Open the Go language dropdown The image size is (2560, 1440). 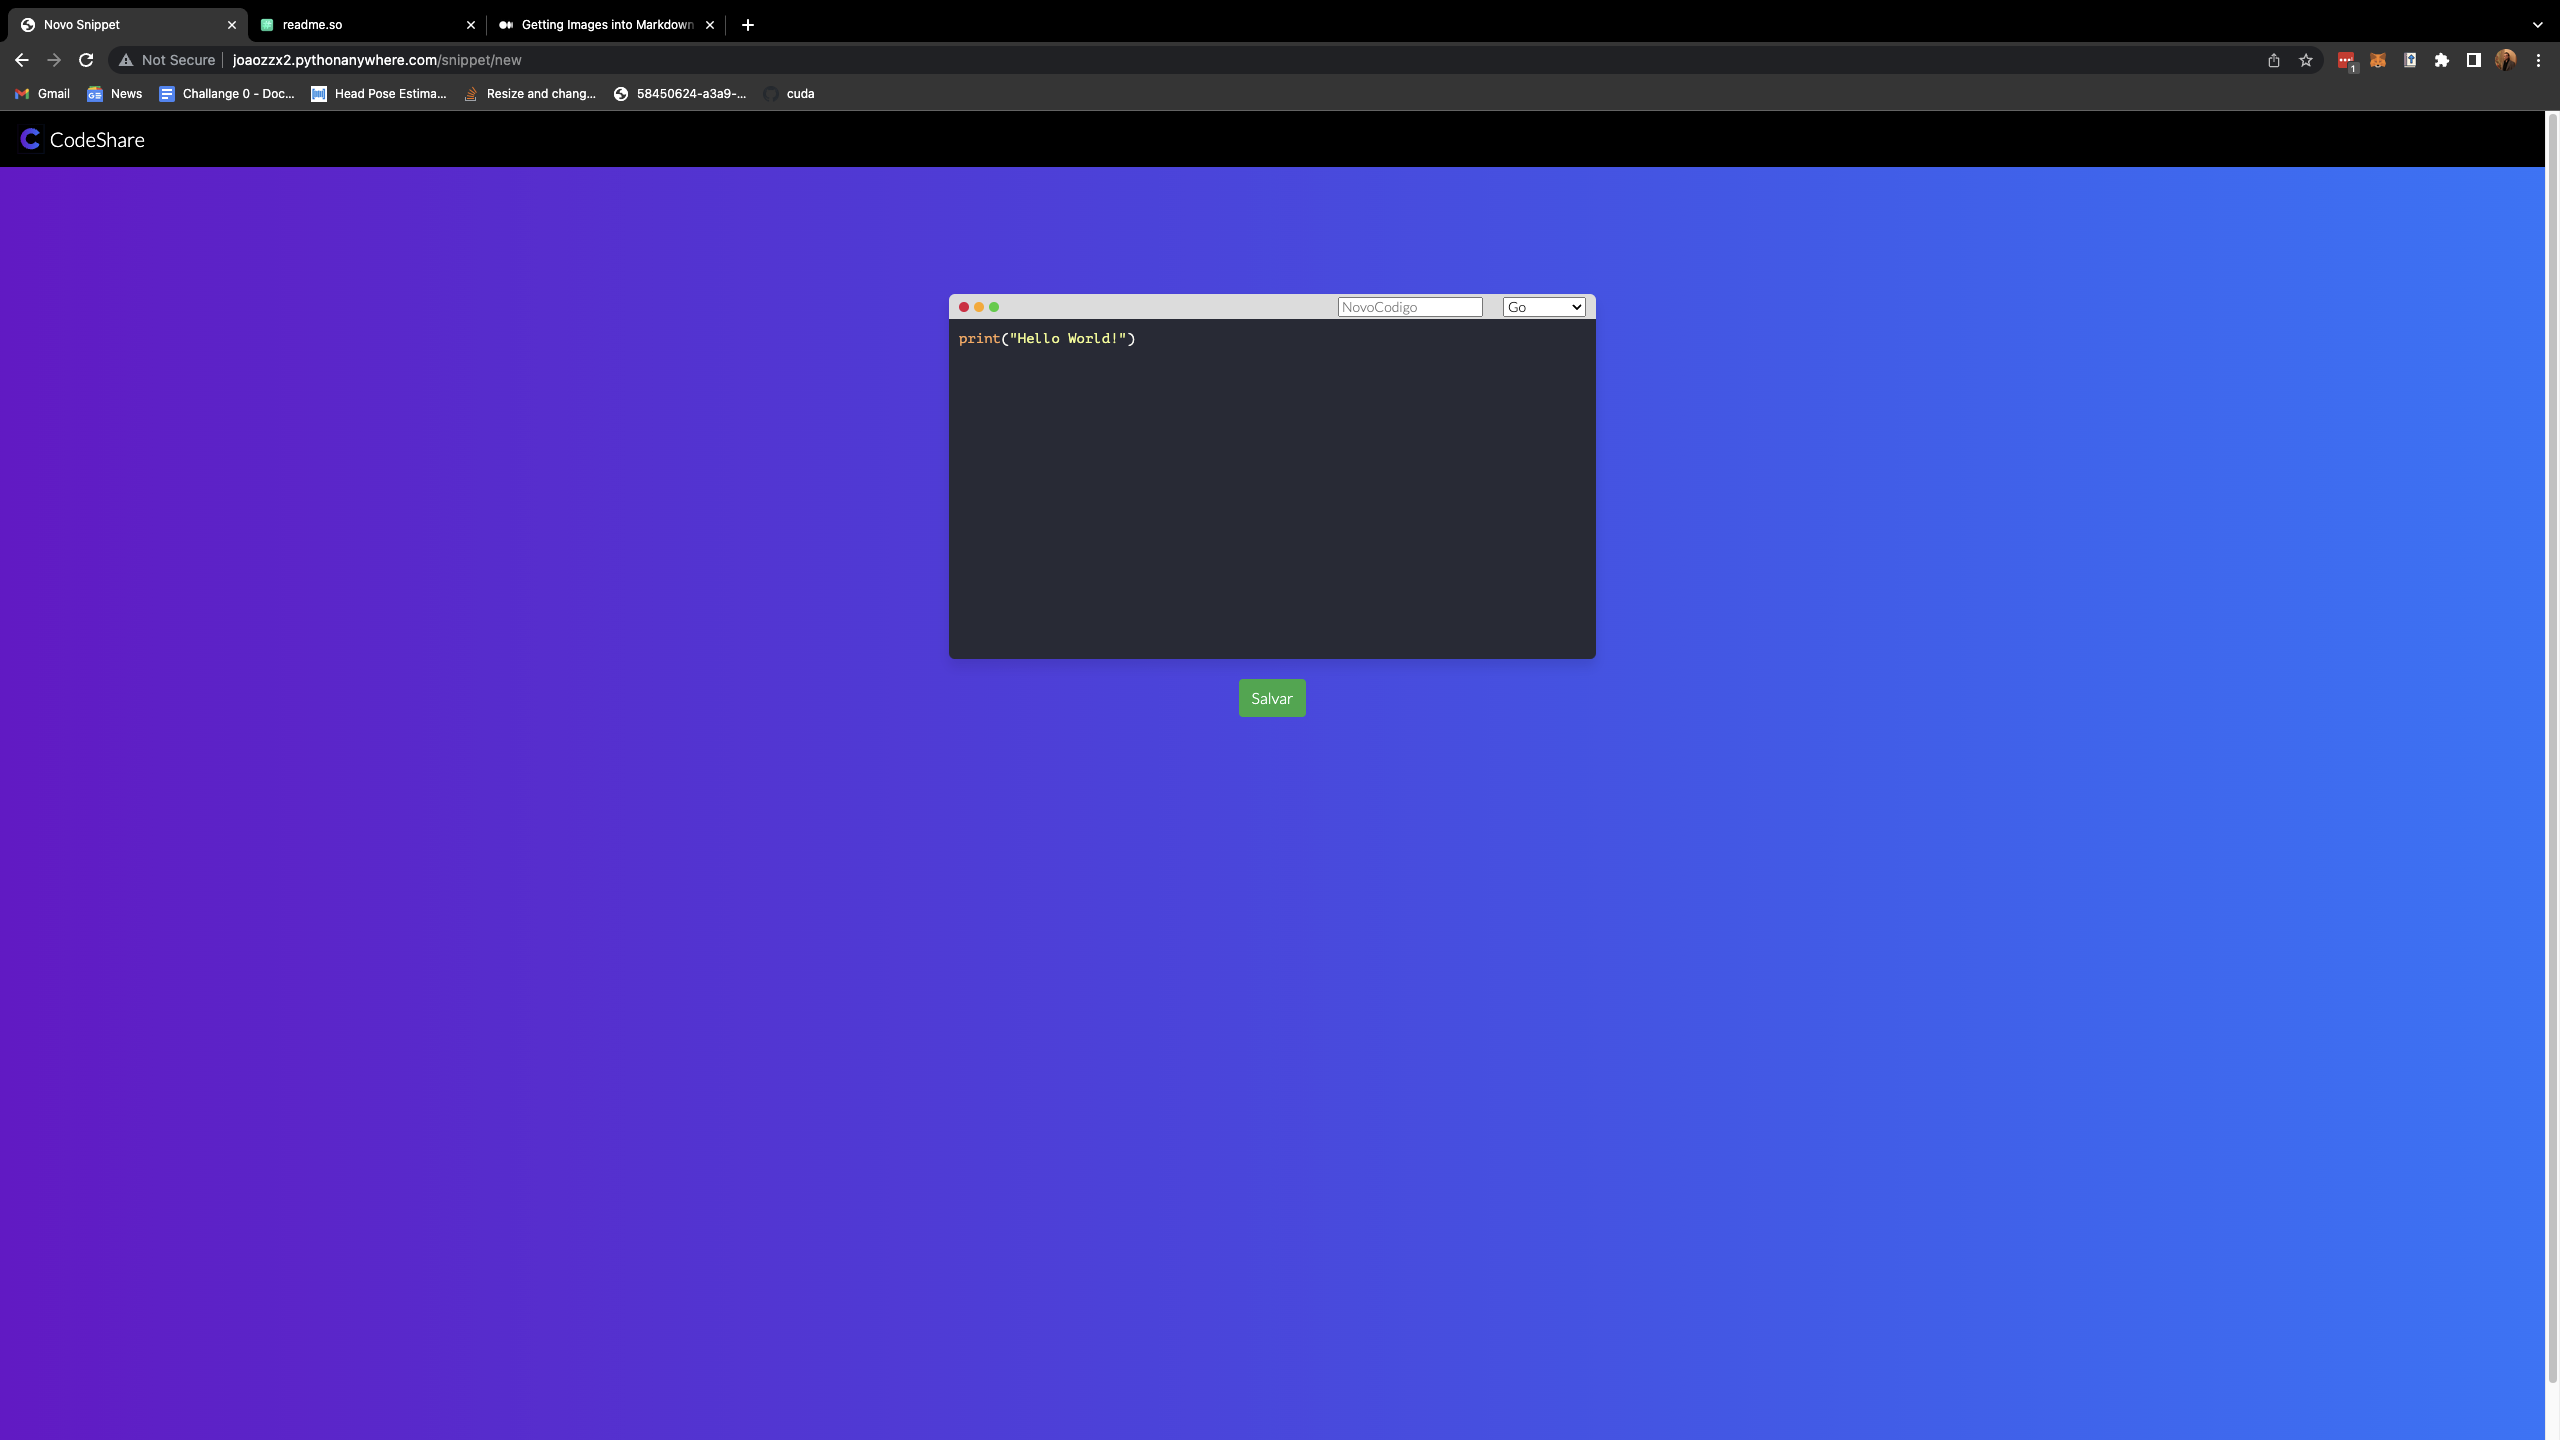pos(1543,307)
